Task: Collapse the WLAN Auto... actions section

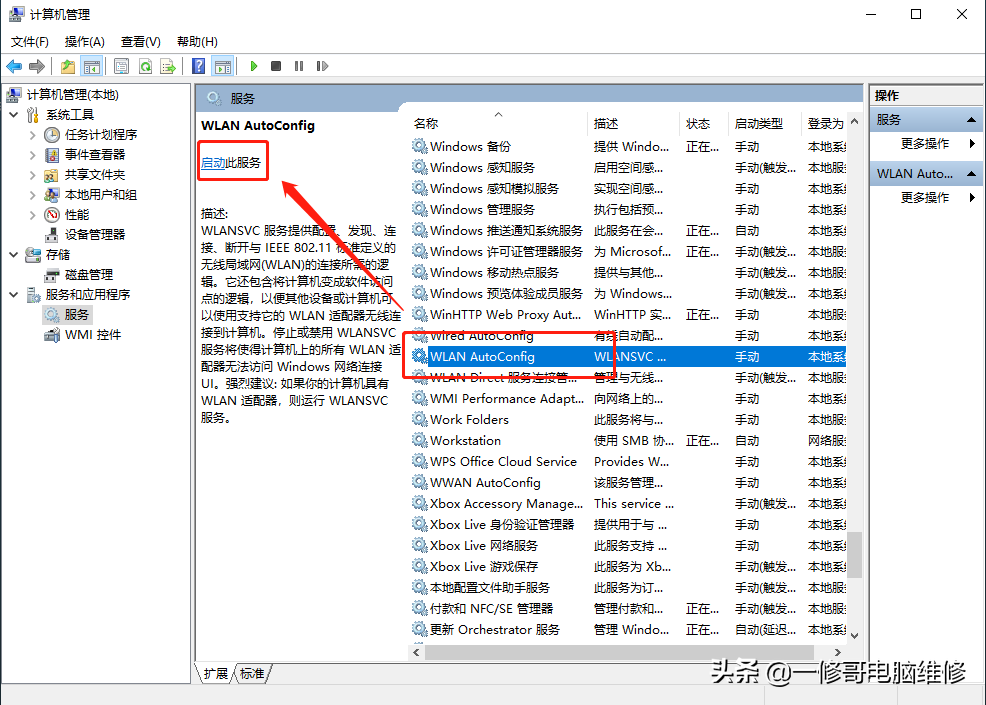Action: (972, 174)
